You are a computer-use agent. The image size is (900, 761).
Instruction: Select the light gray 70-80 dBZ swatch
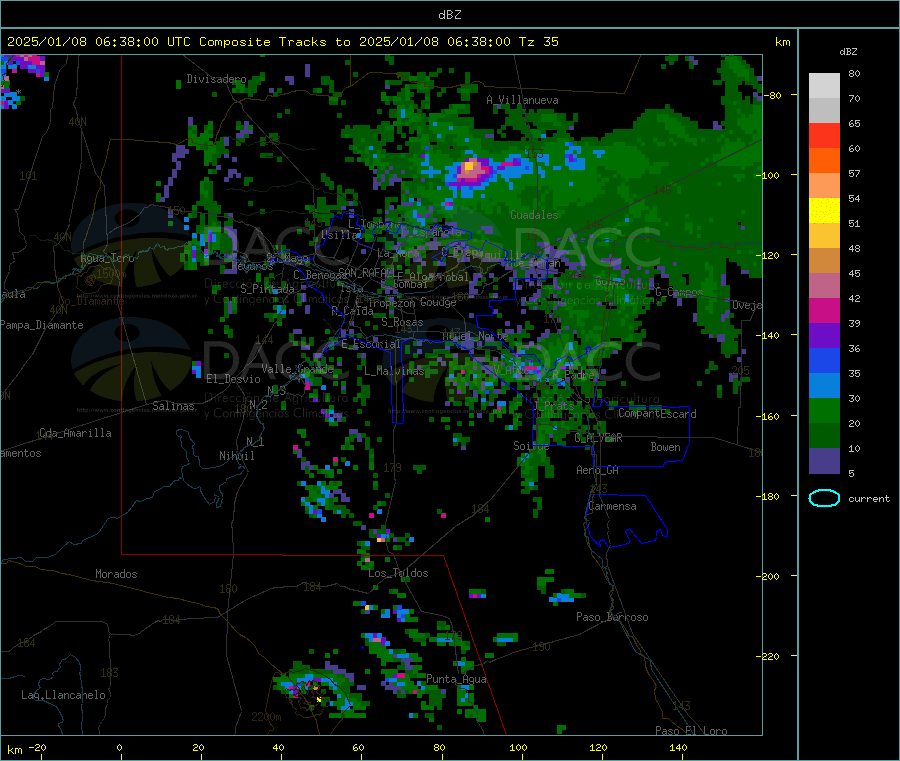[x=824, y=86]
